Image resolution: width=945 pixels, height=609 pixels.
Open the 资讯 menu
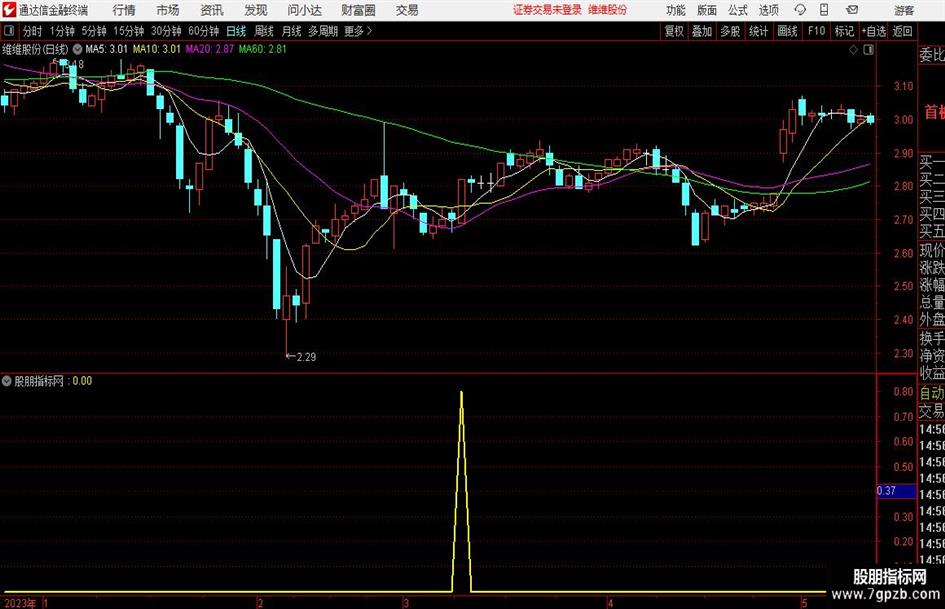pos(212,10)
